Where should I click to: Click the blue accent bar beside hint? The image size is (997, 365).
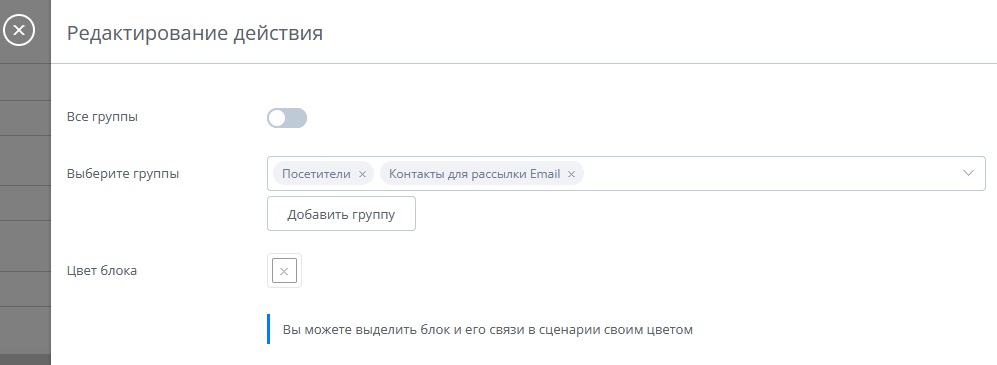(268, 329)
